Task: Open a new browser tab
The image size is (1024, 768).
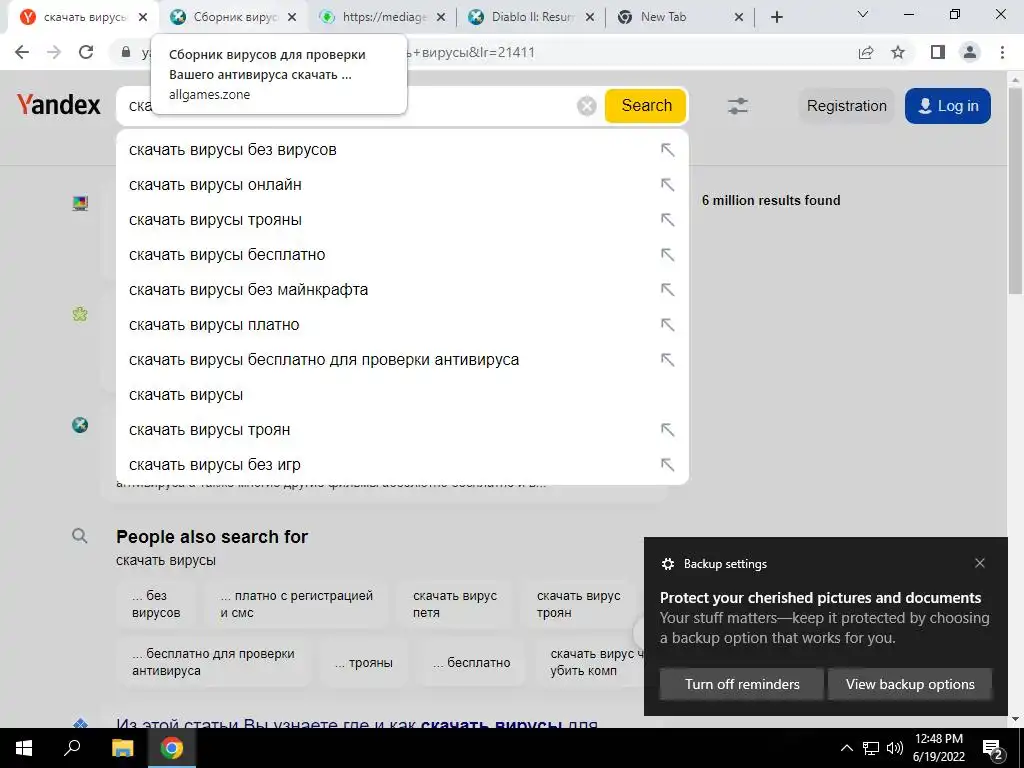Action: pos(776,18)
